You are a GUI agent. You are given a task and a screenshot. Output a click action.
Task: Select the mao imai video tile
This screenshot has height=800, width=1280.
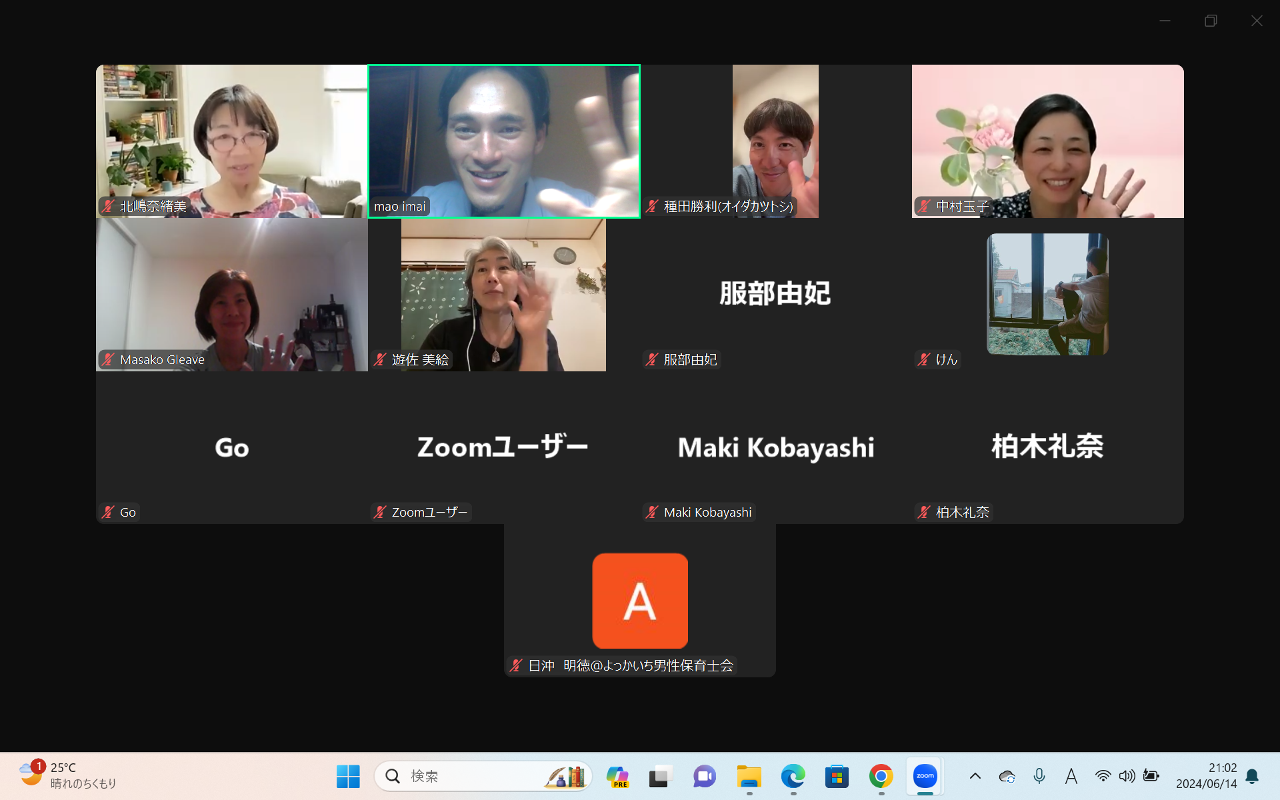pos(504,141)
